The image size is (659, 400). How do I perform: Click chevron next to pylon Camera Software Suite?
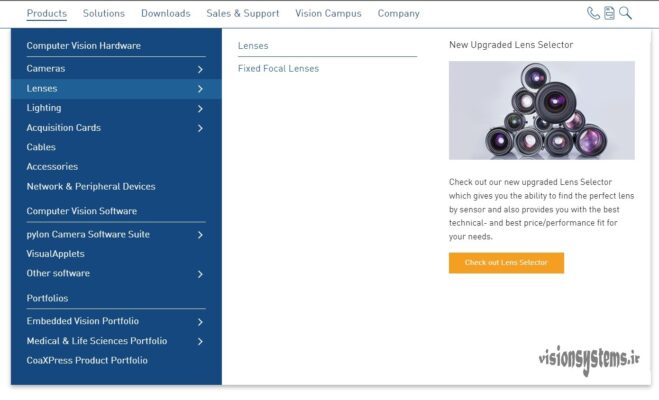[x=200, y=235]
